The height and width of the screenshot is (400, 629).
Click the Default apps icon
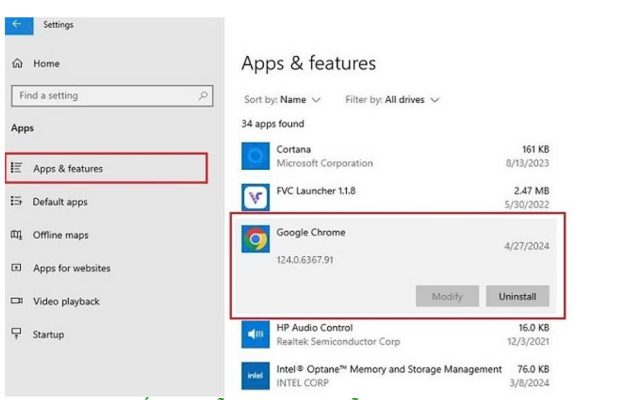click(x=16, y=201)
